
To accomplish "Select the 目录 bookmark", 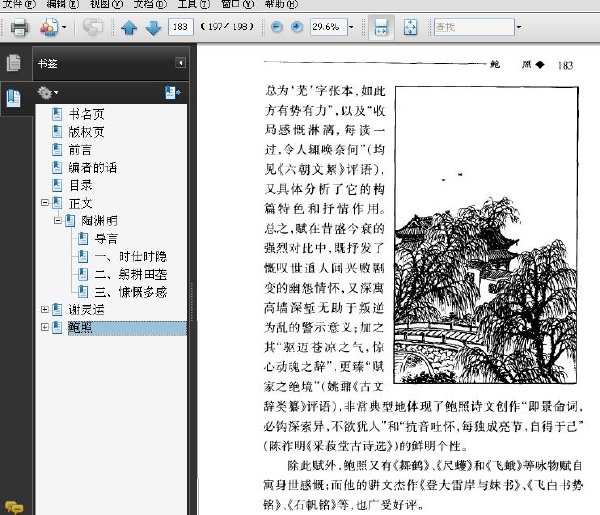I will pyautogui.click(x=80, y=185).
